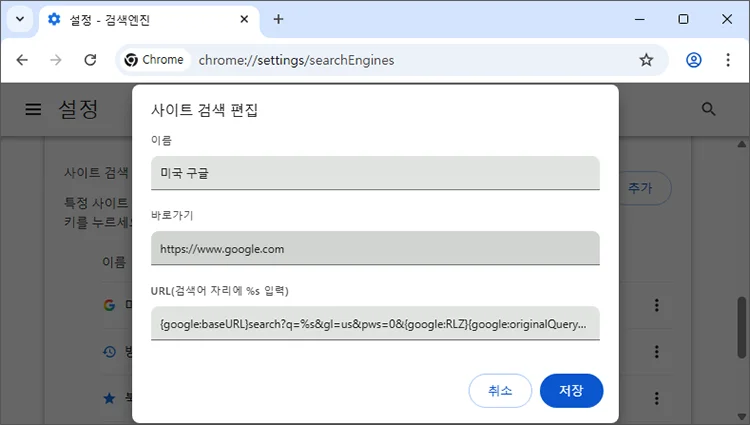Go forward to next page
The image size is (750, 425).
tap(56, 60)
